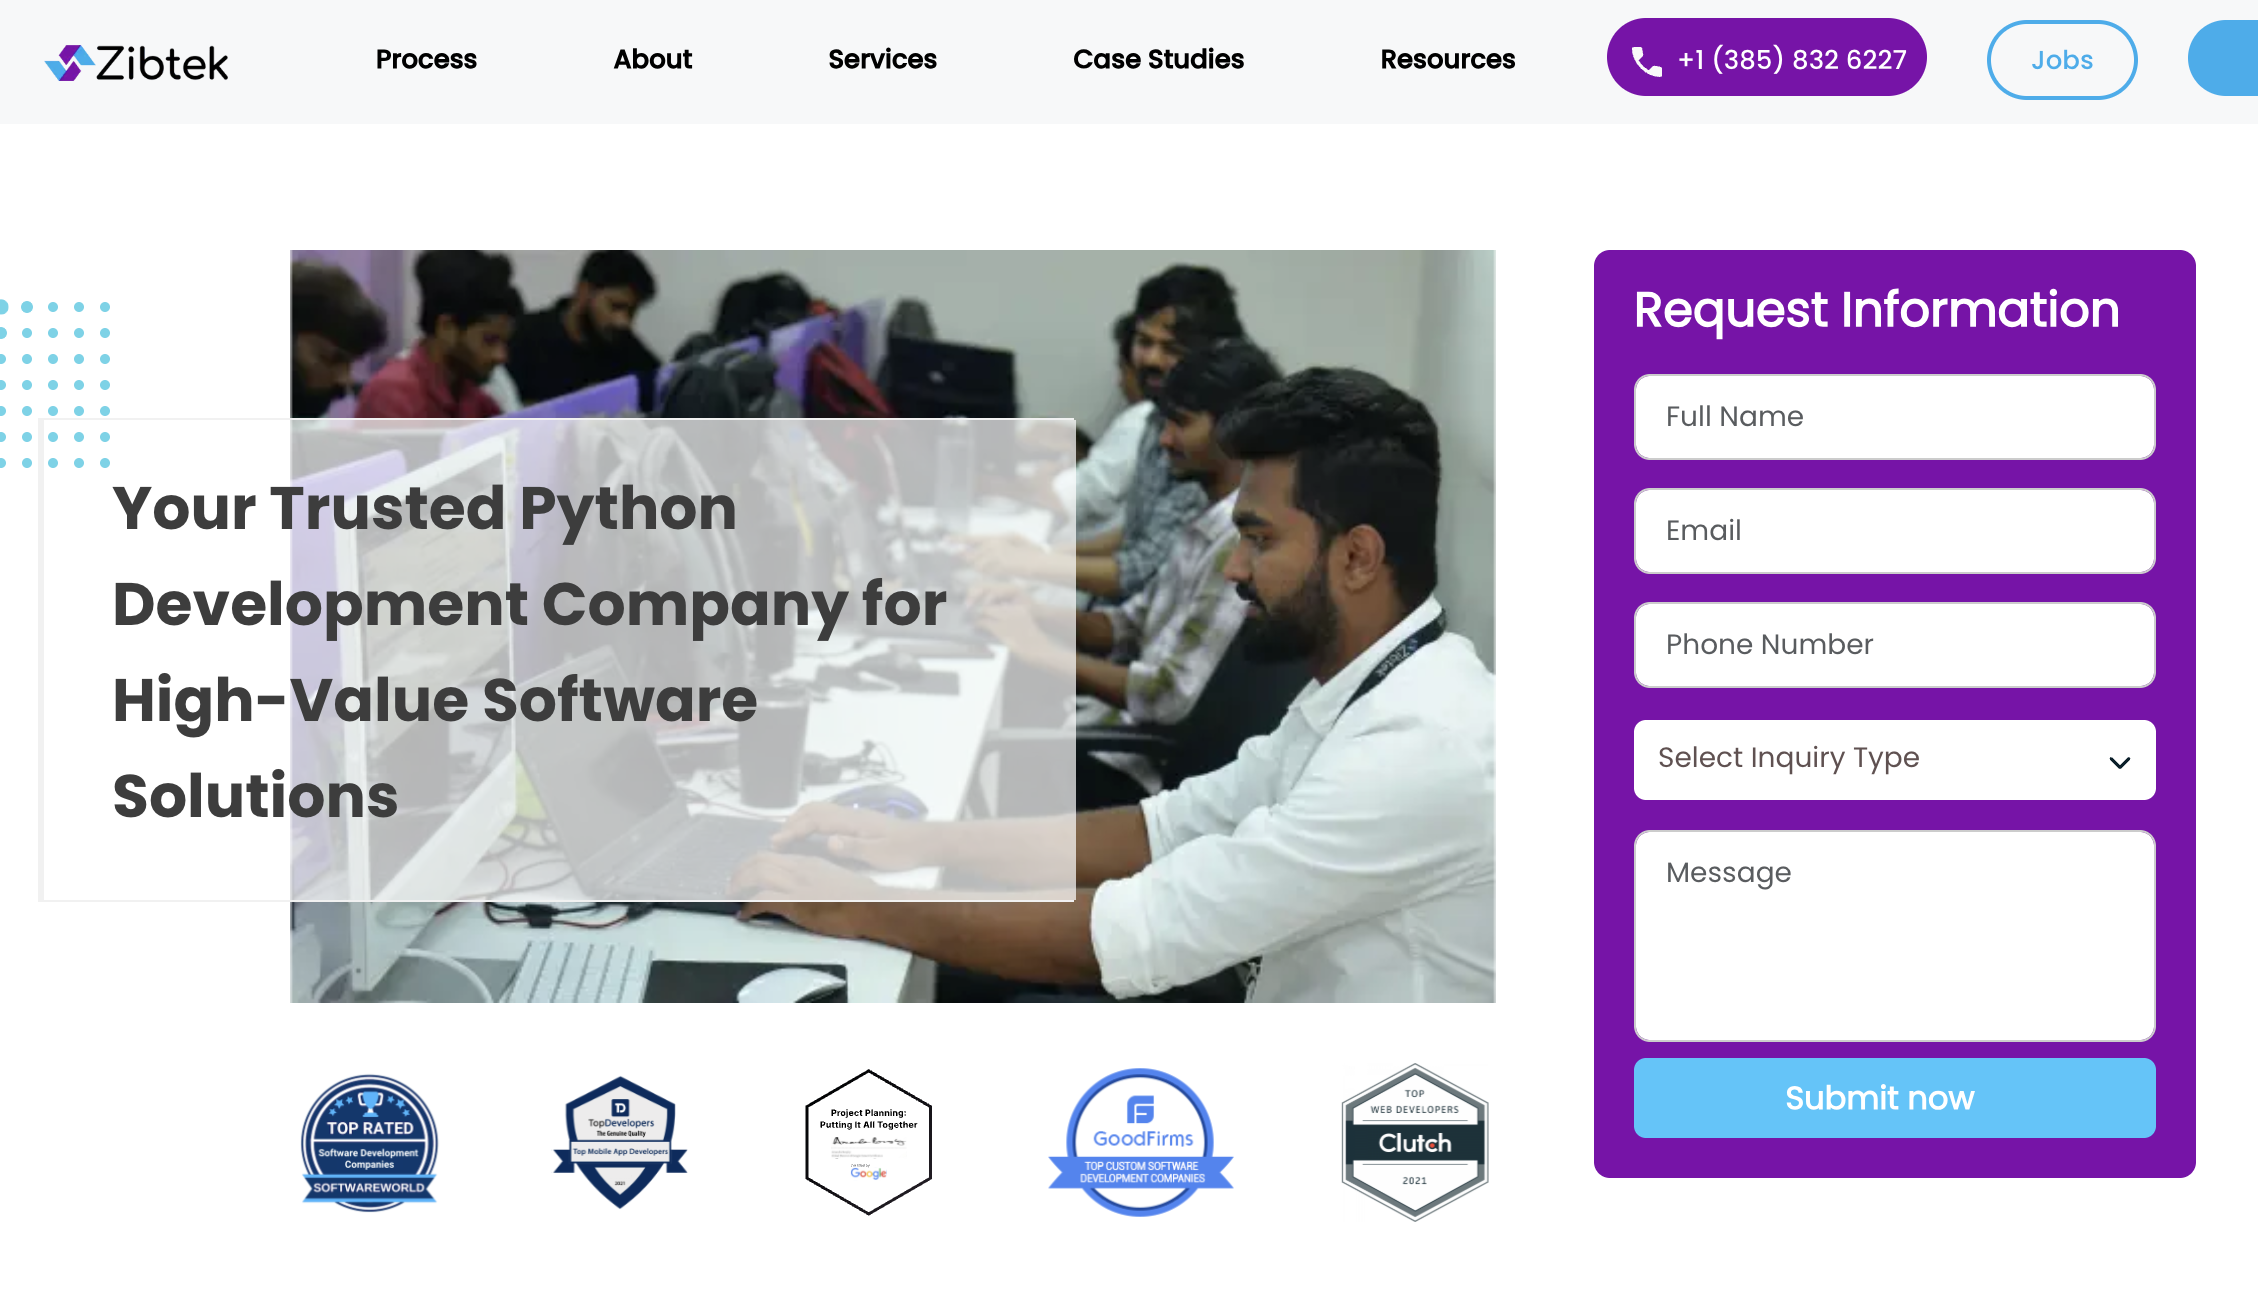The width and height of the screenshot is (2258, 1294).
Task: Open the SoftwareWorld Top Rated badge
Action: point(369,1143)
